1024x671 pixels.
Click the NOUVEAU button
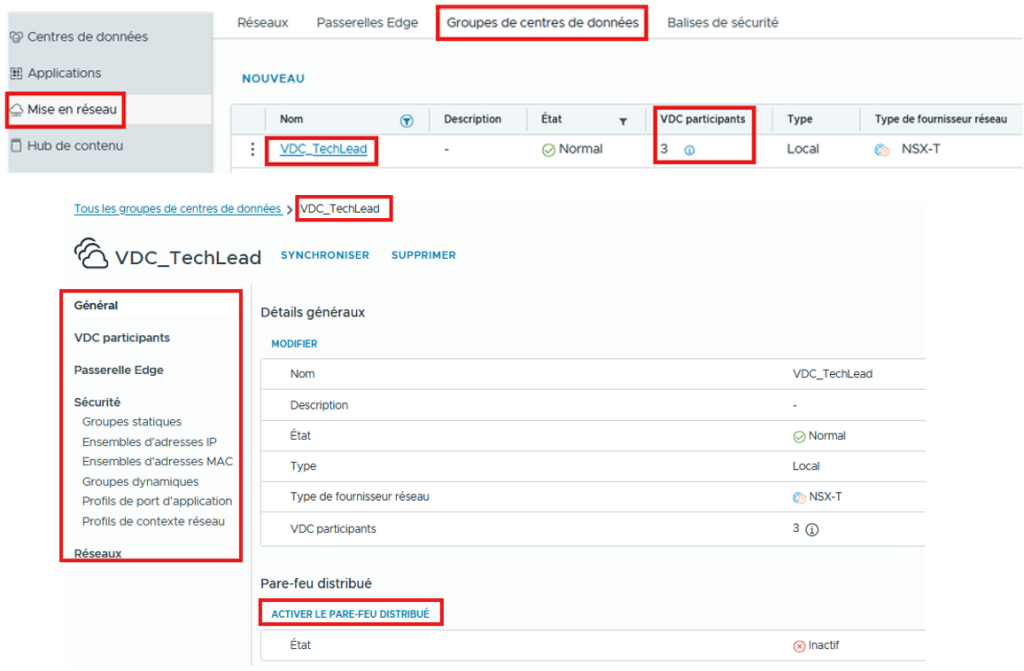click(273, 78)
